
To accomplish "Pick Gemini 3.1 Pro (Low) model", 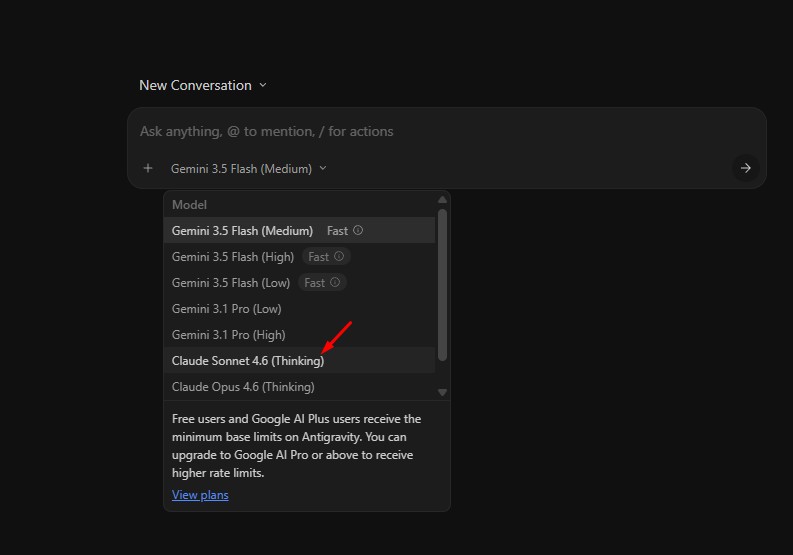I will [x=299, y=309].
